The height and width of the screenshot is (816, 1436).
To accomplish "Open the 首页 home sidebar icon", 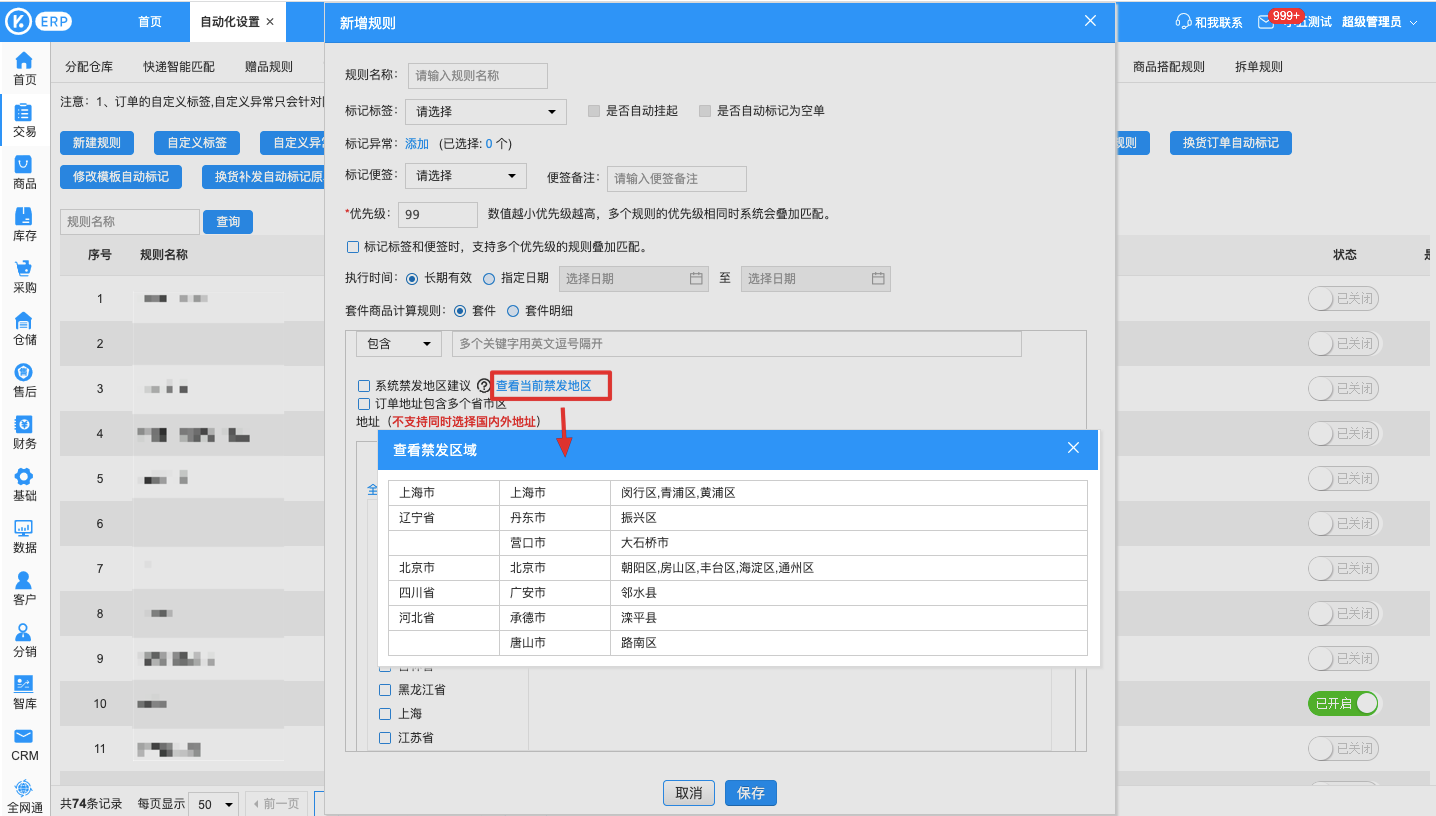I will coord(24,60).
